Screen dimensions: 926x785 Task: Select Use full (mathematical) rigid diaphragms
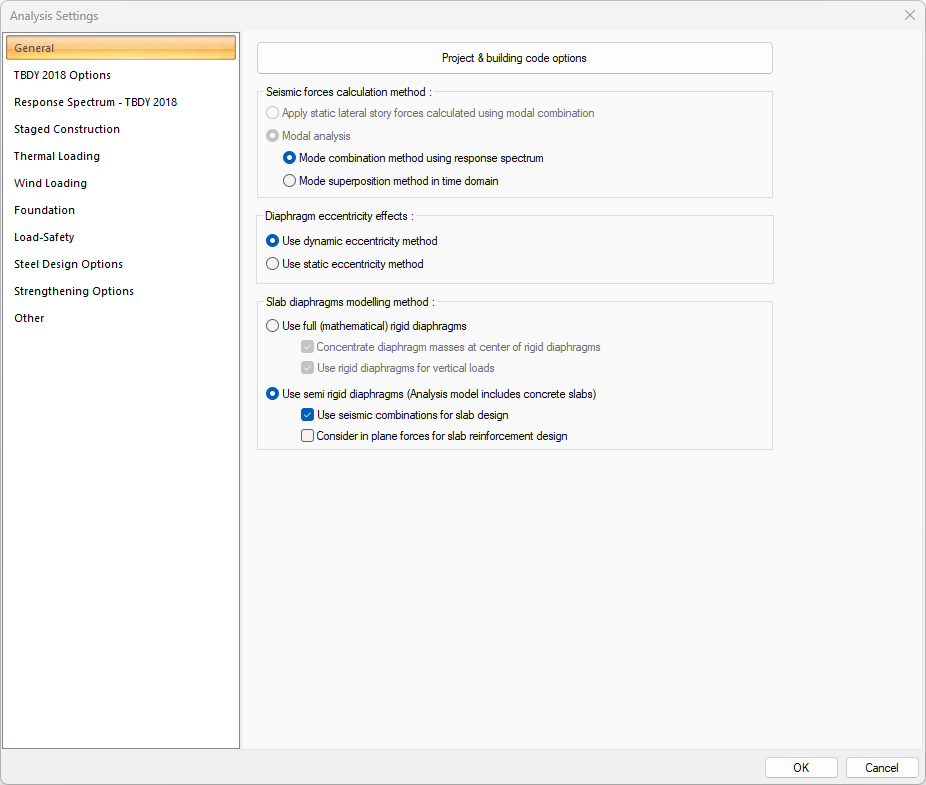[273, 326]
